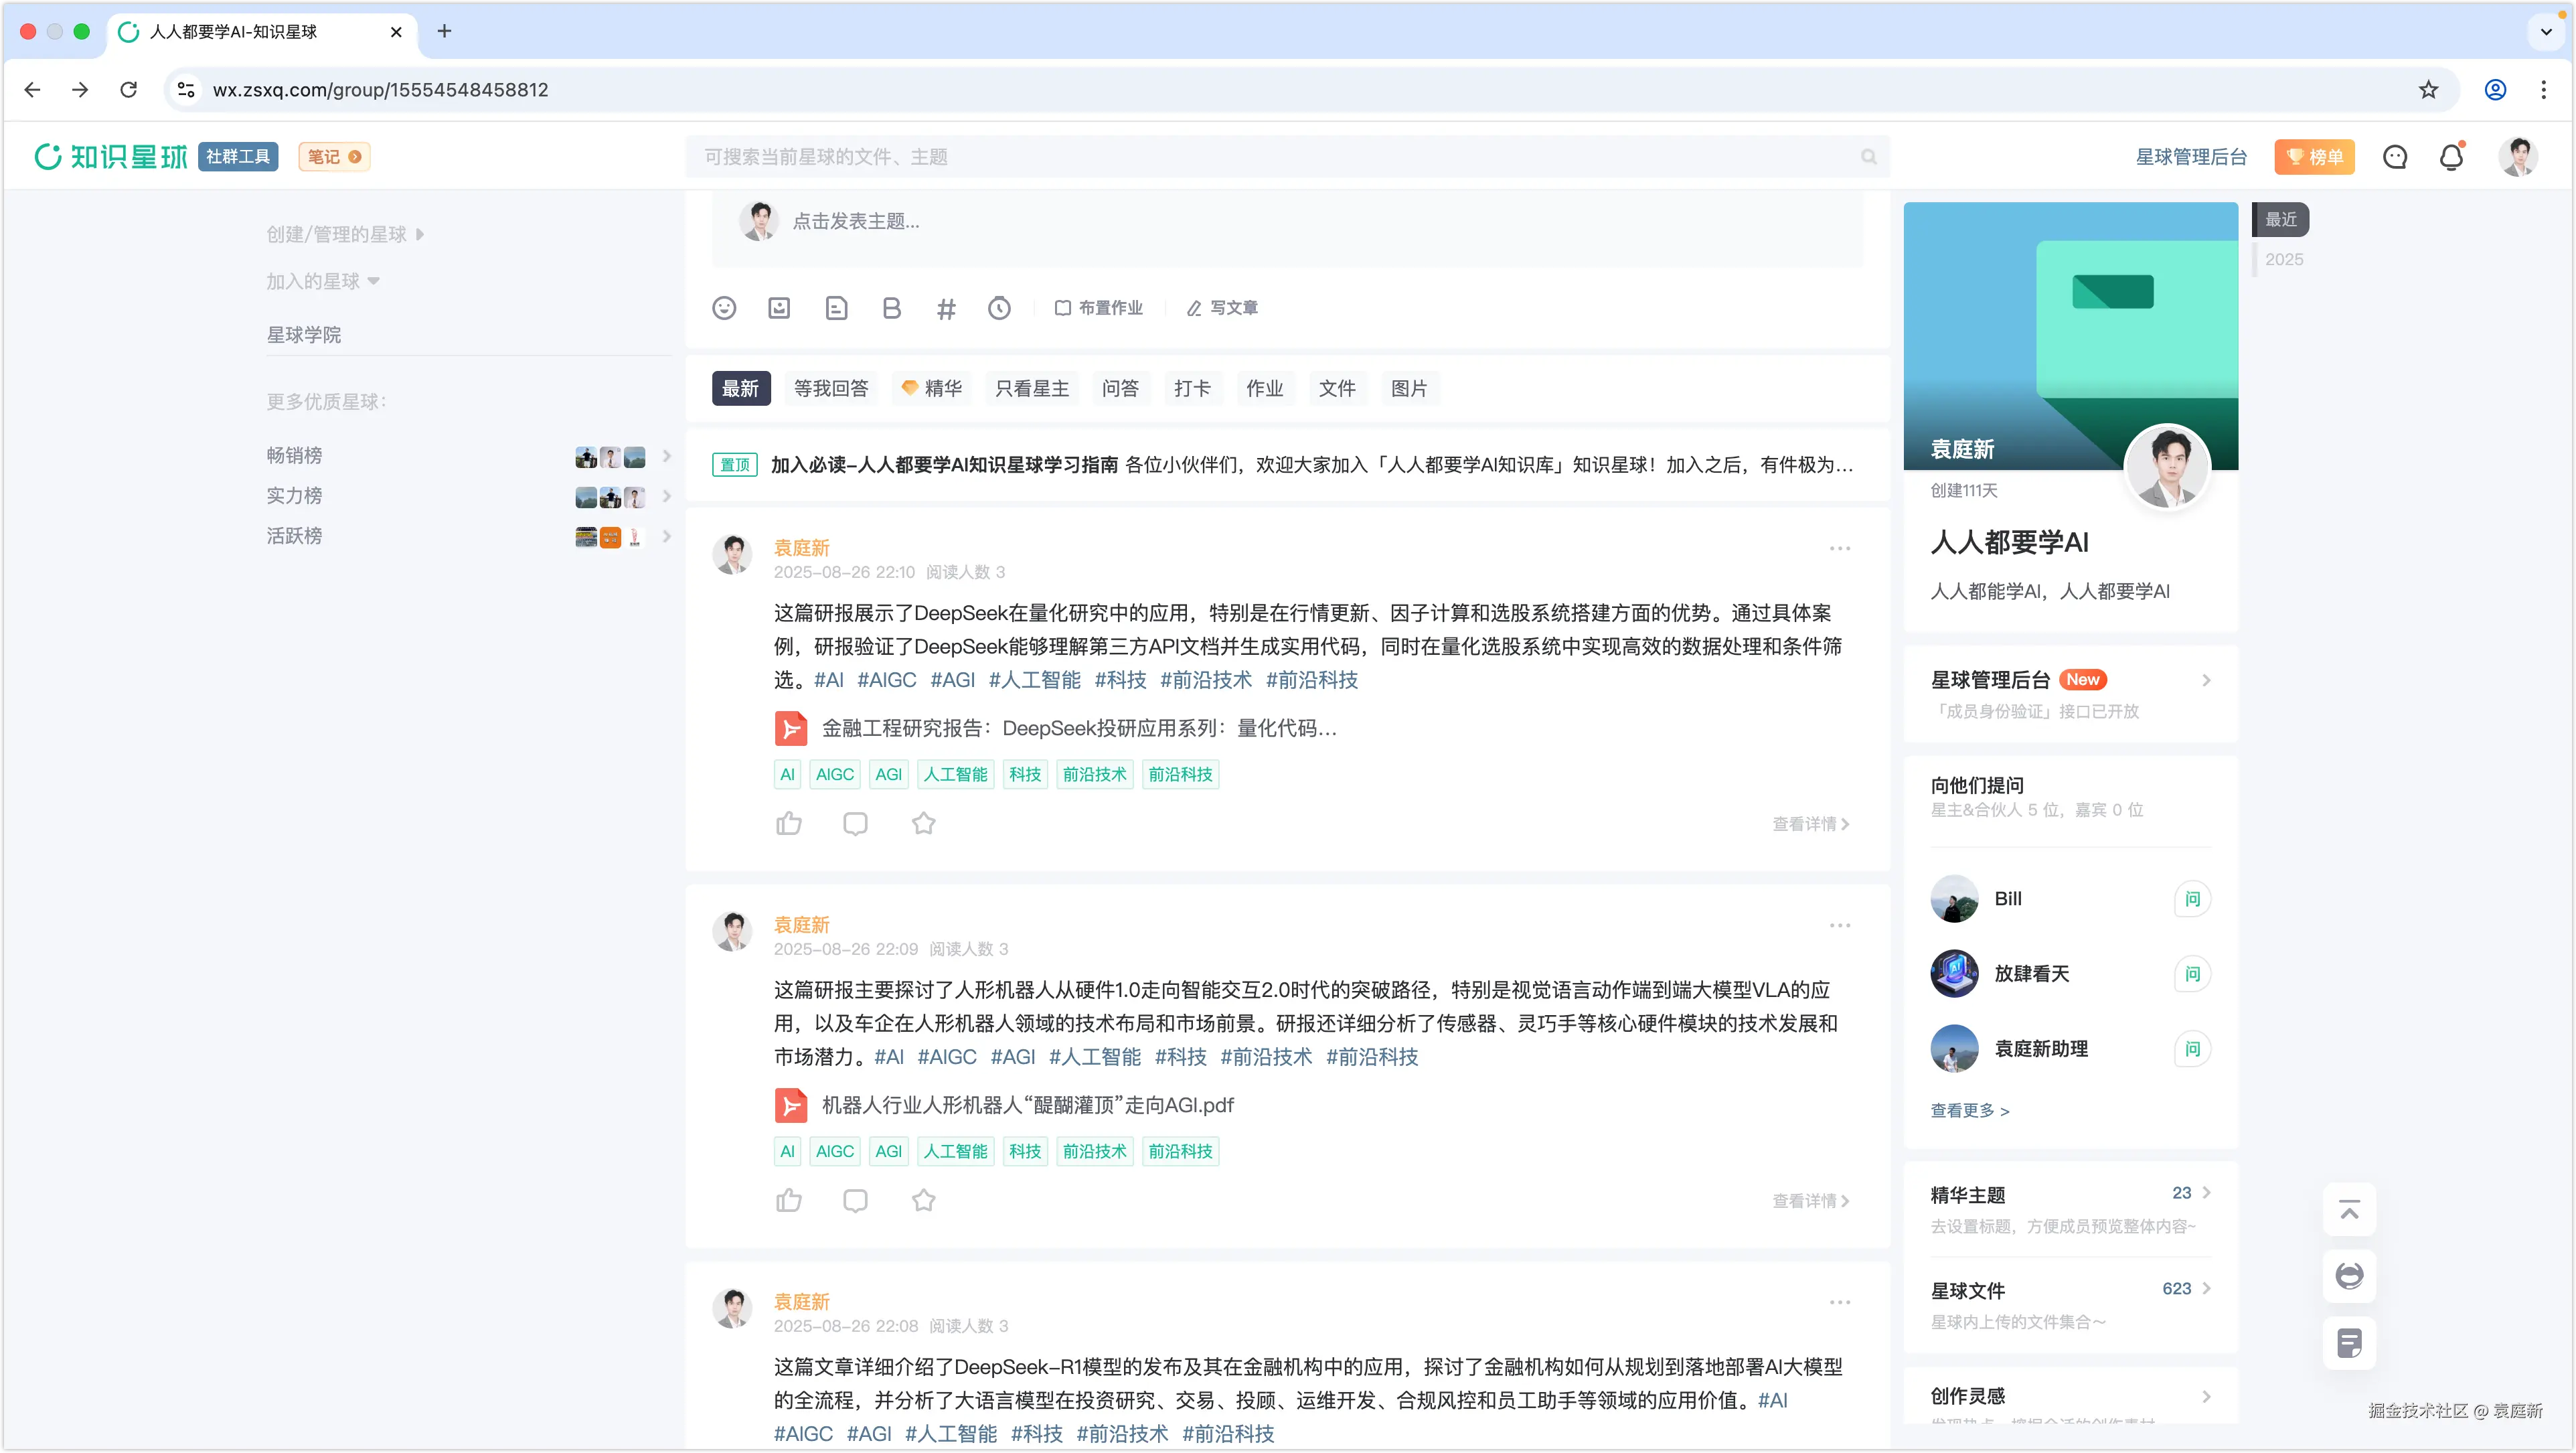Switch to the 文件 tab
Viewport: 2576px width, 1453px height.
[1336, 388]
